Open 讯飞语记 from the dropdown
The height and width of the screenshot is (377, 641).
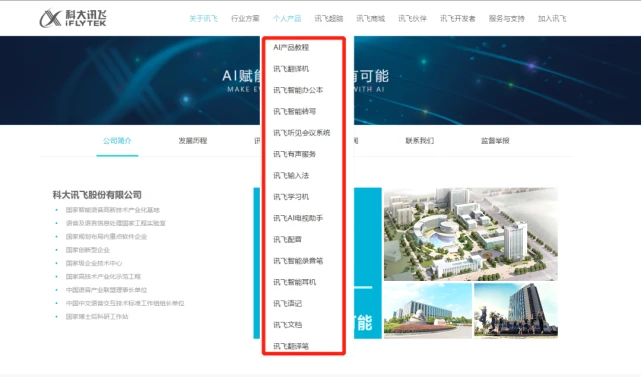287,303
